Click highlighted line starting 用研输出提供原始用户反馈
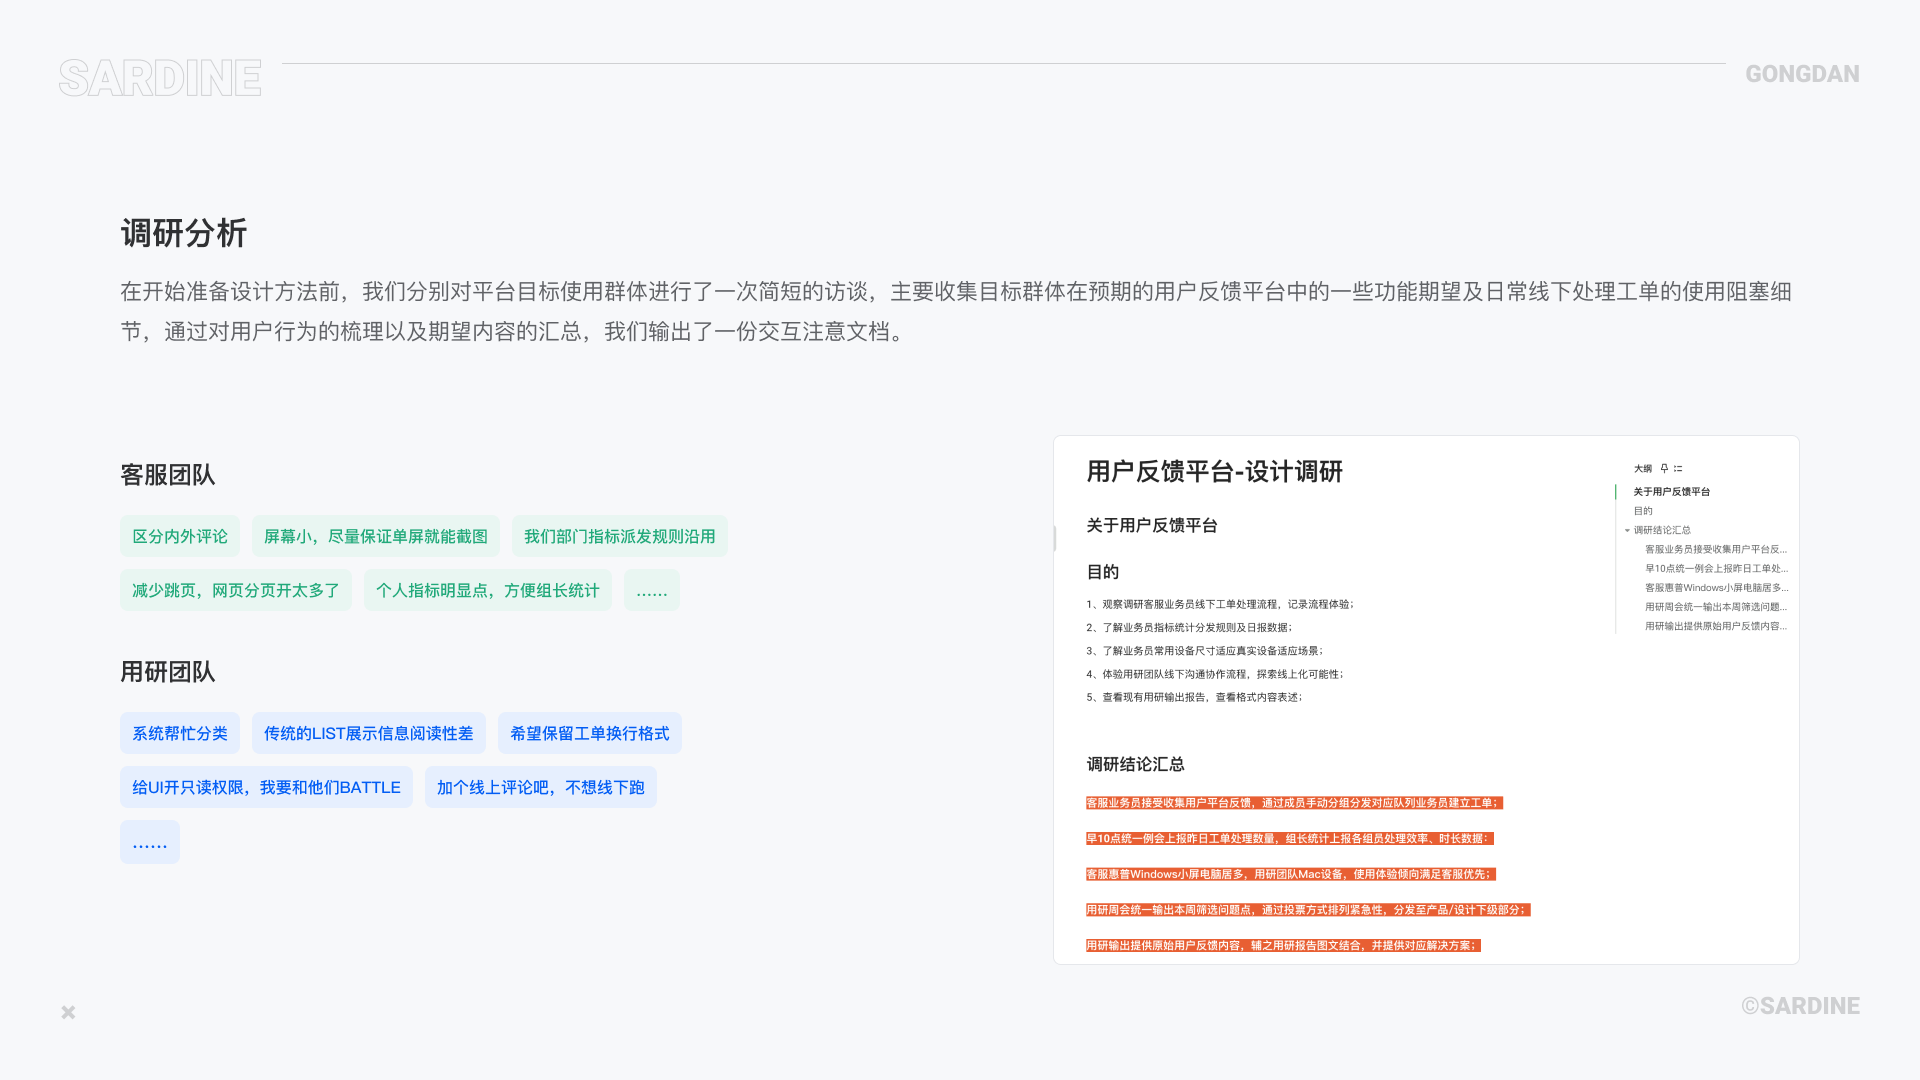This screenshot has height=1080, width=1920. [1283, 946]
